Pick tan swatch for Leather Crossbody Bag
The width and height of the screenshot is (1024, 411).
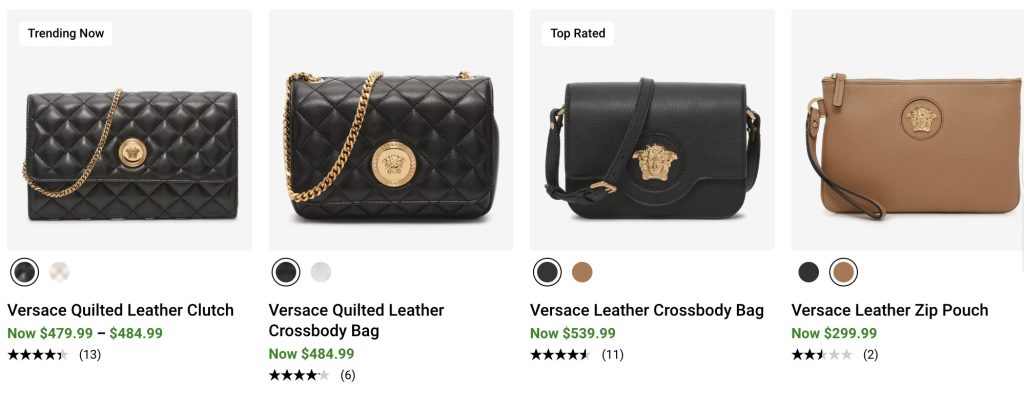pos(582,271)
